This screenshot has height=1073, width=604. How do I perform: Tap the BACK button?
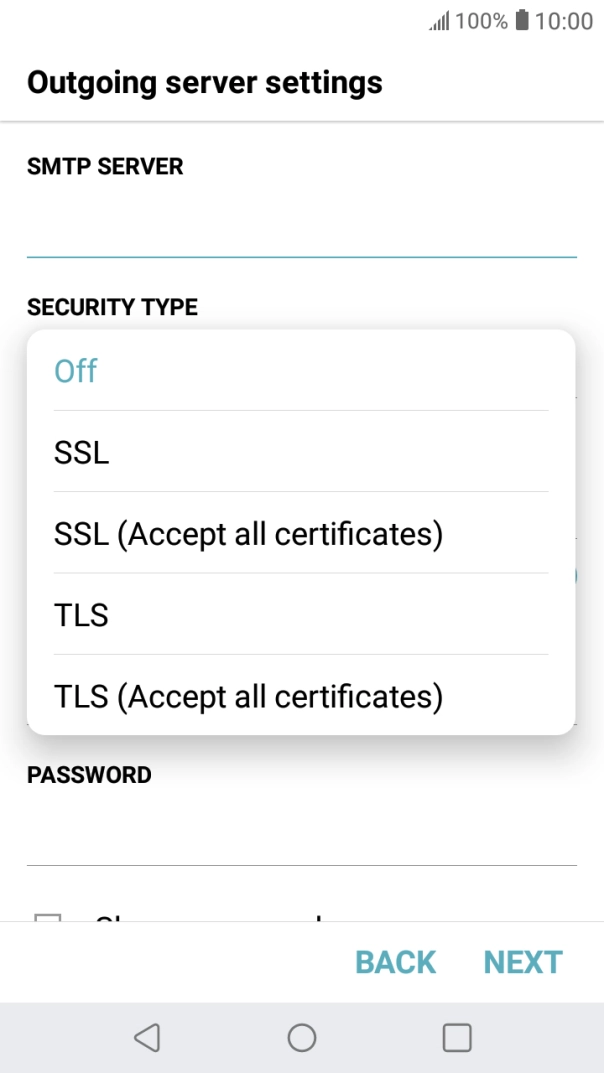click(x=394, y=962)
